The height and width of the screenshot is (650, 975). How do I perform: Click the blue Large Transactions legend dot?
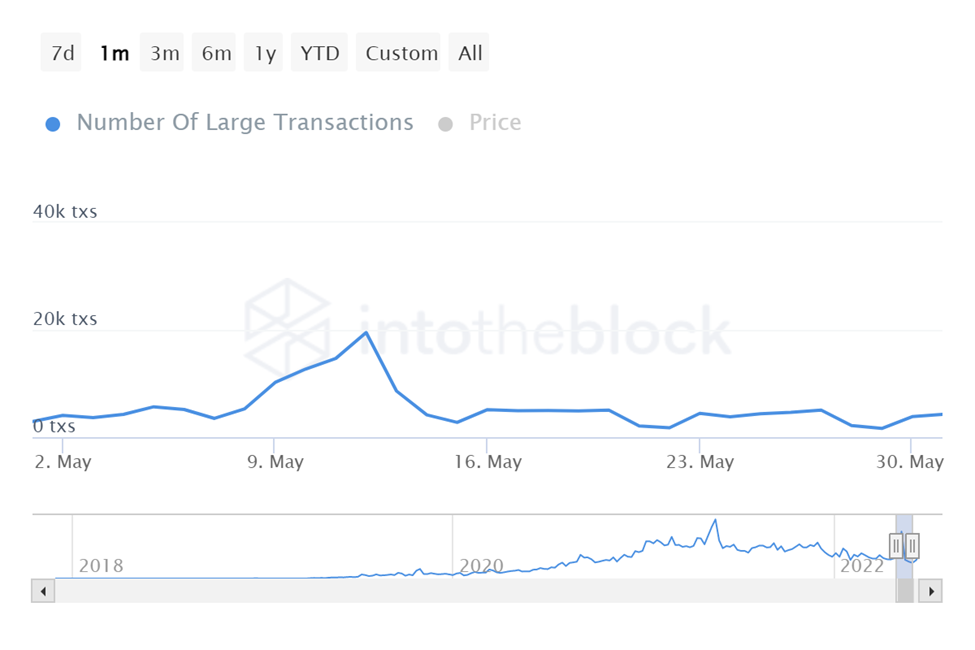(x=54, y=124)
